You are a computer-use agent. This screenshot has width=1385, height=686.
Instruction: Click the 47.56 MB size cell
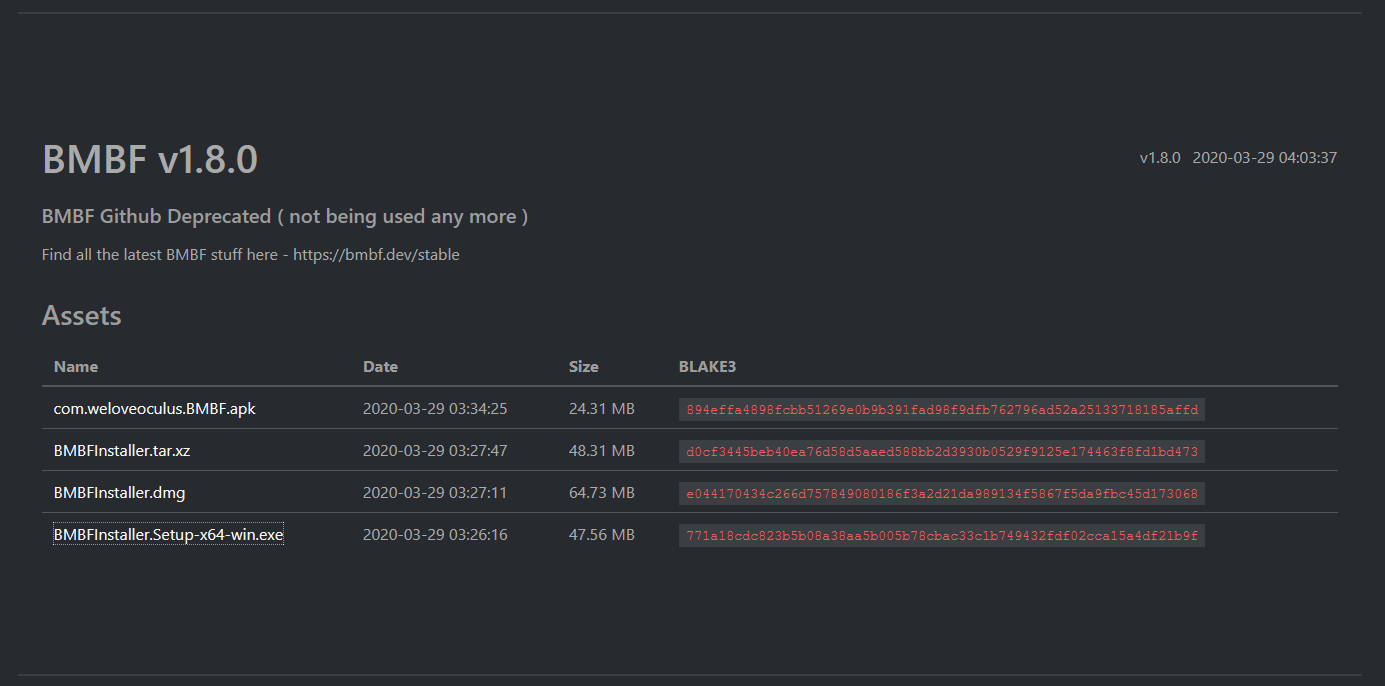pyautogui.click(x=602, y=534)
